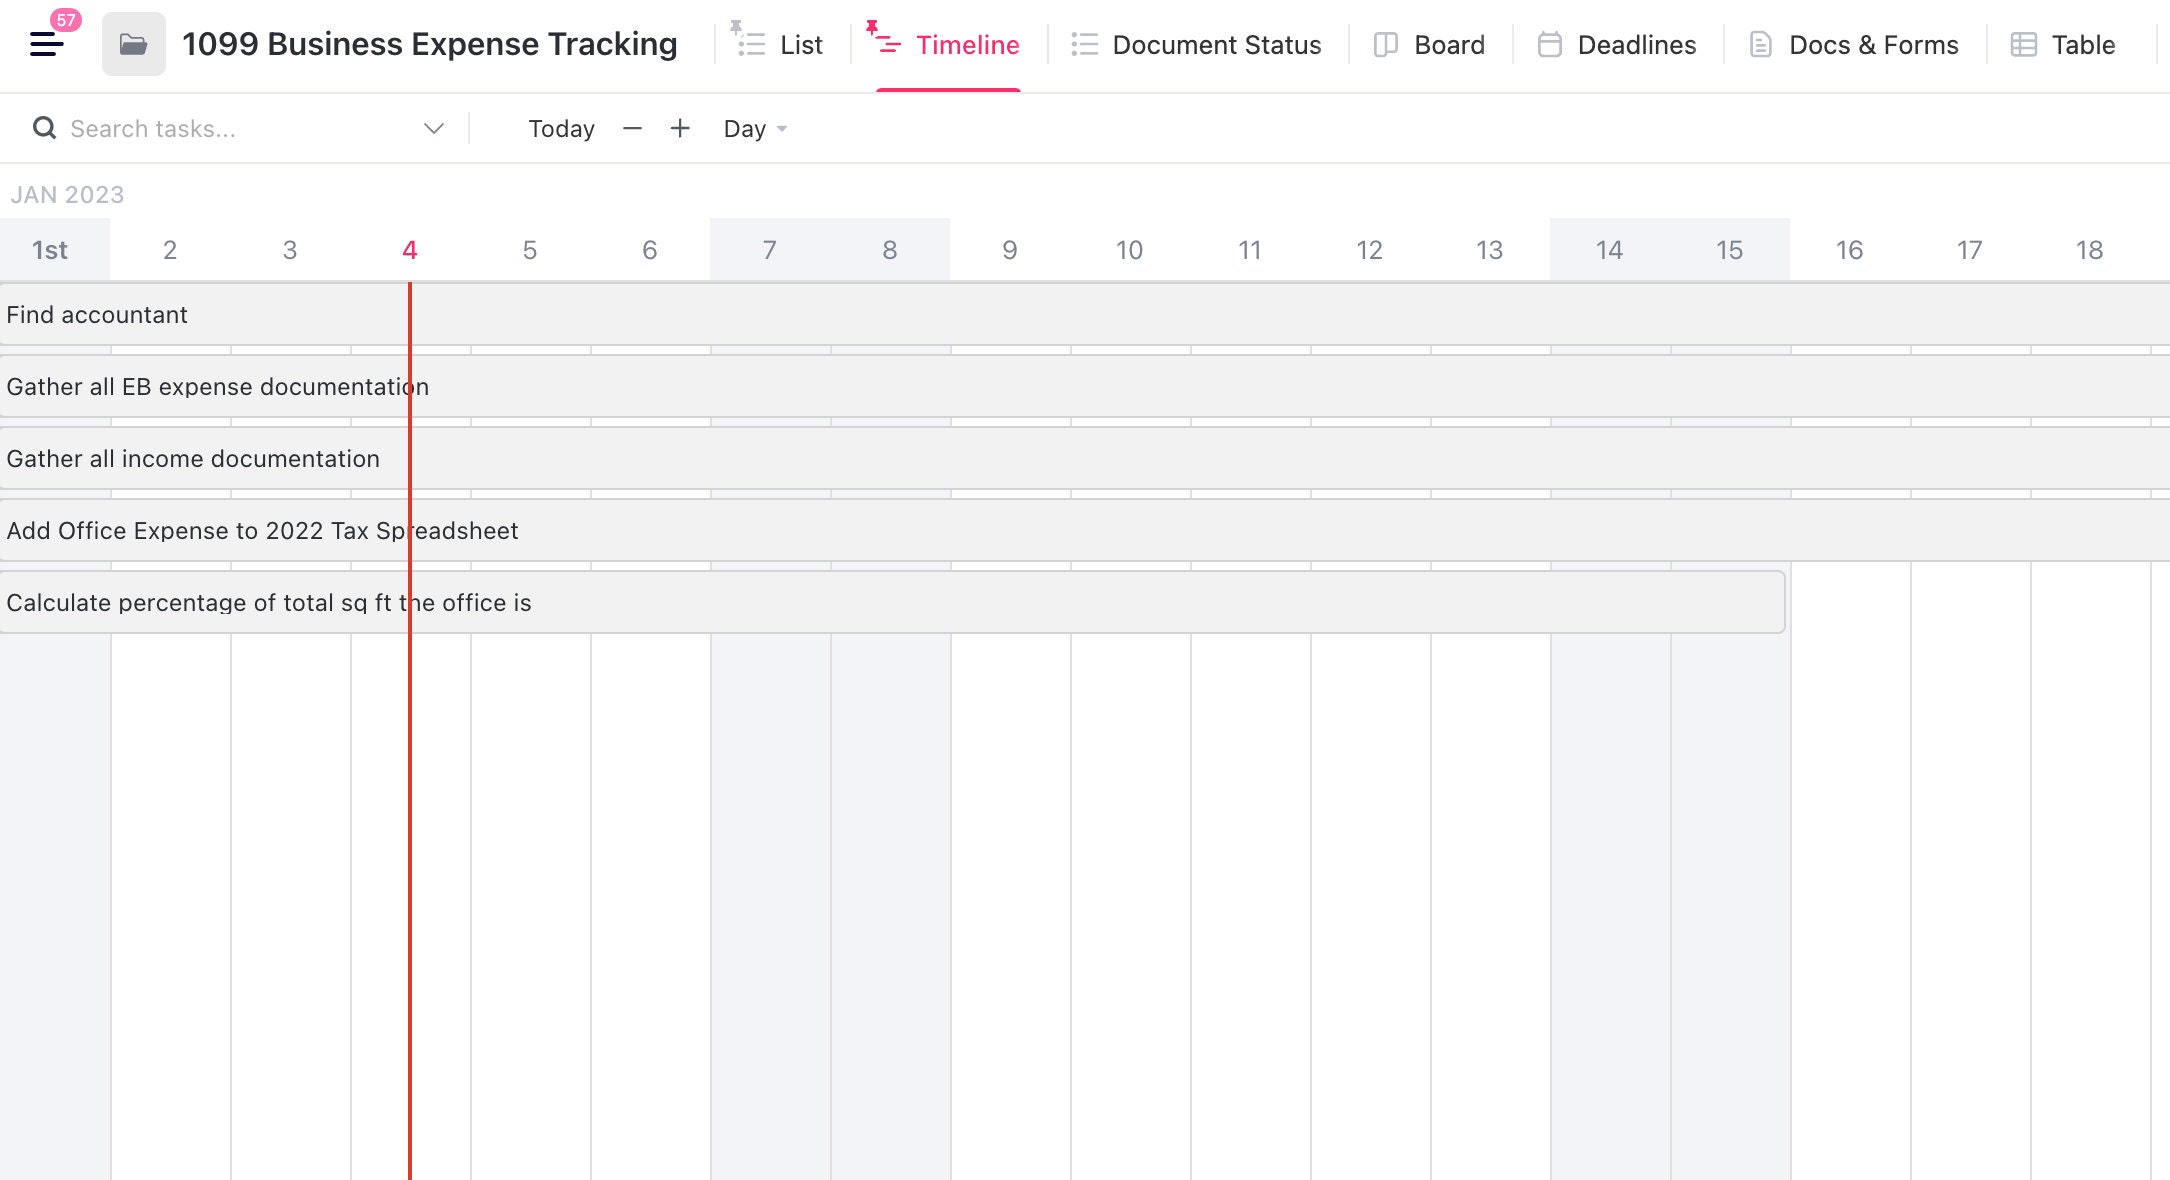Expand the Document Status list icon
Image resolution: width=2170 pixels, height=1180 pixels.
[x=1083, y=44]
